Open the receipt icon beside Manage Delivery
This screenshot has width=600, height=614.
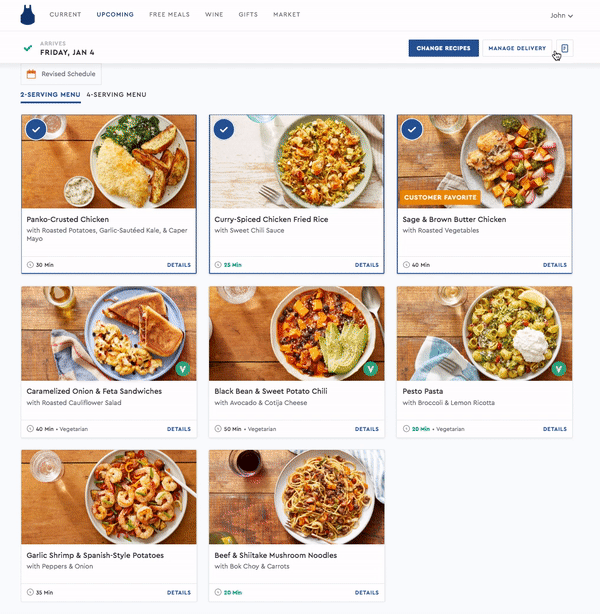coord(564,48)
